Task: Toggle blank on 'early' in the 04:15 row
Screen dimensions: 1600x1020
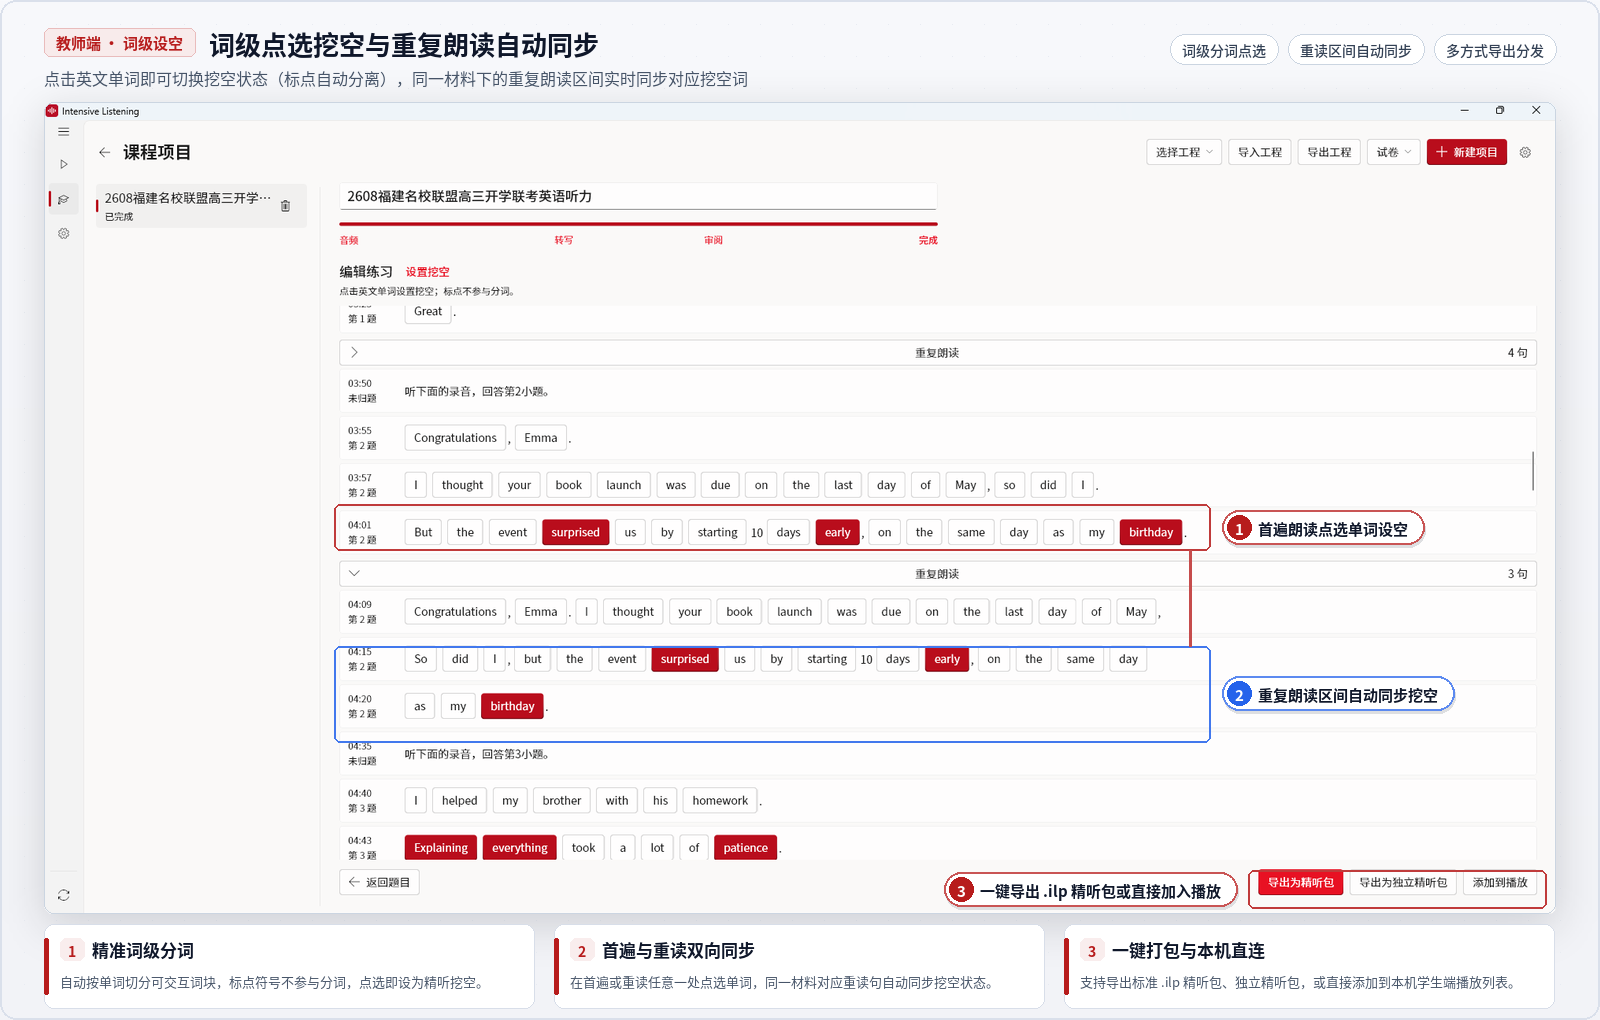Action: click(x=947, y=659)
